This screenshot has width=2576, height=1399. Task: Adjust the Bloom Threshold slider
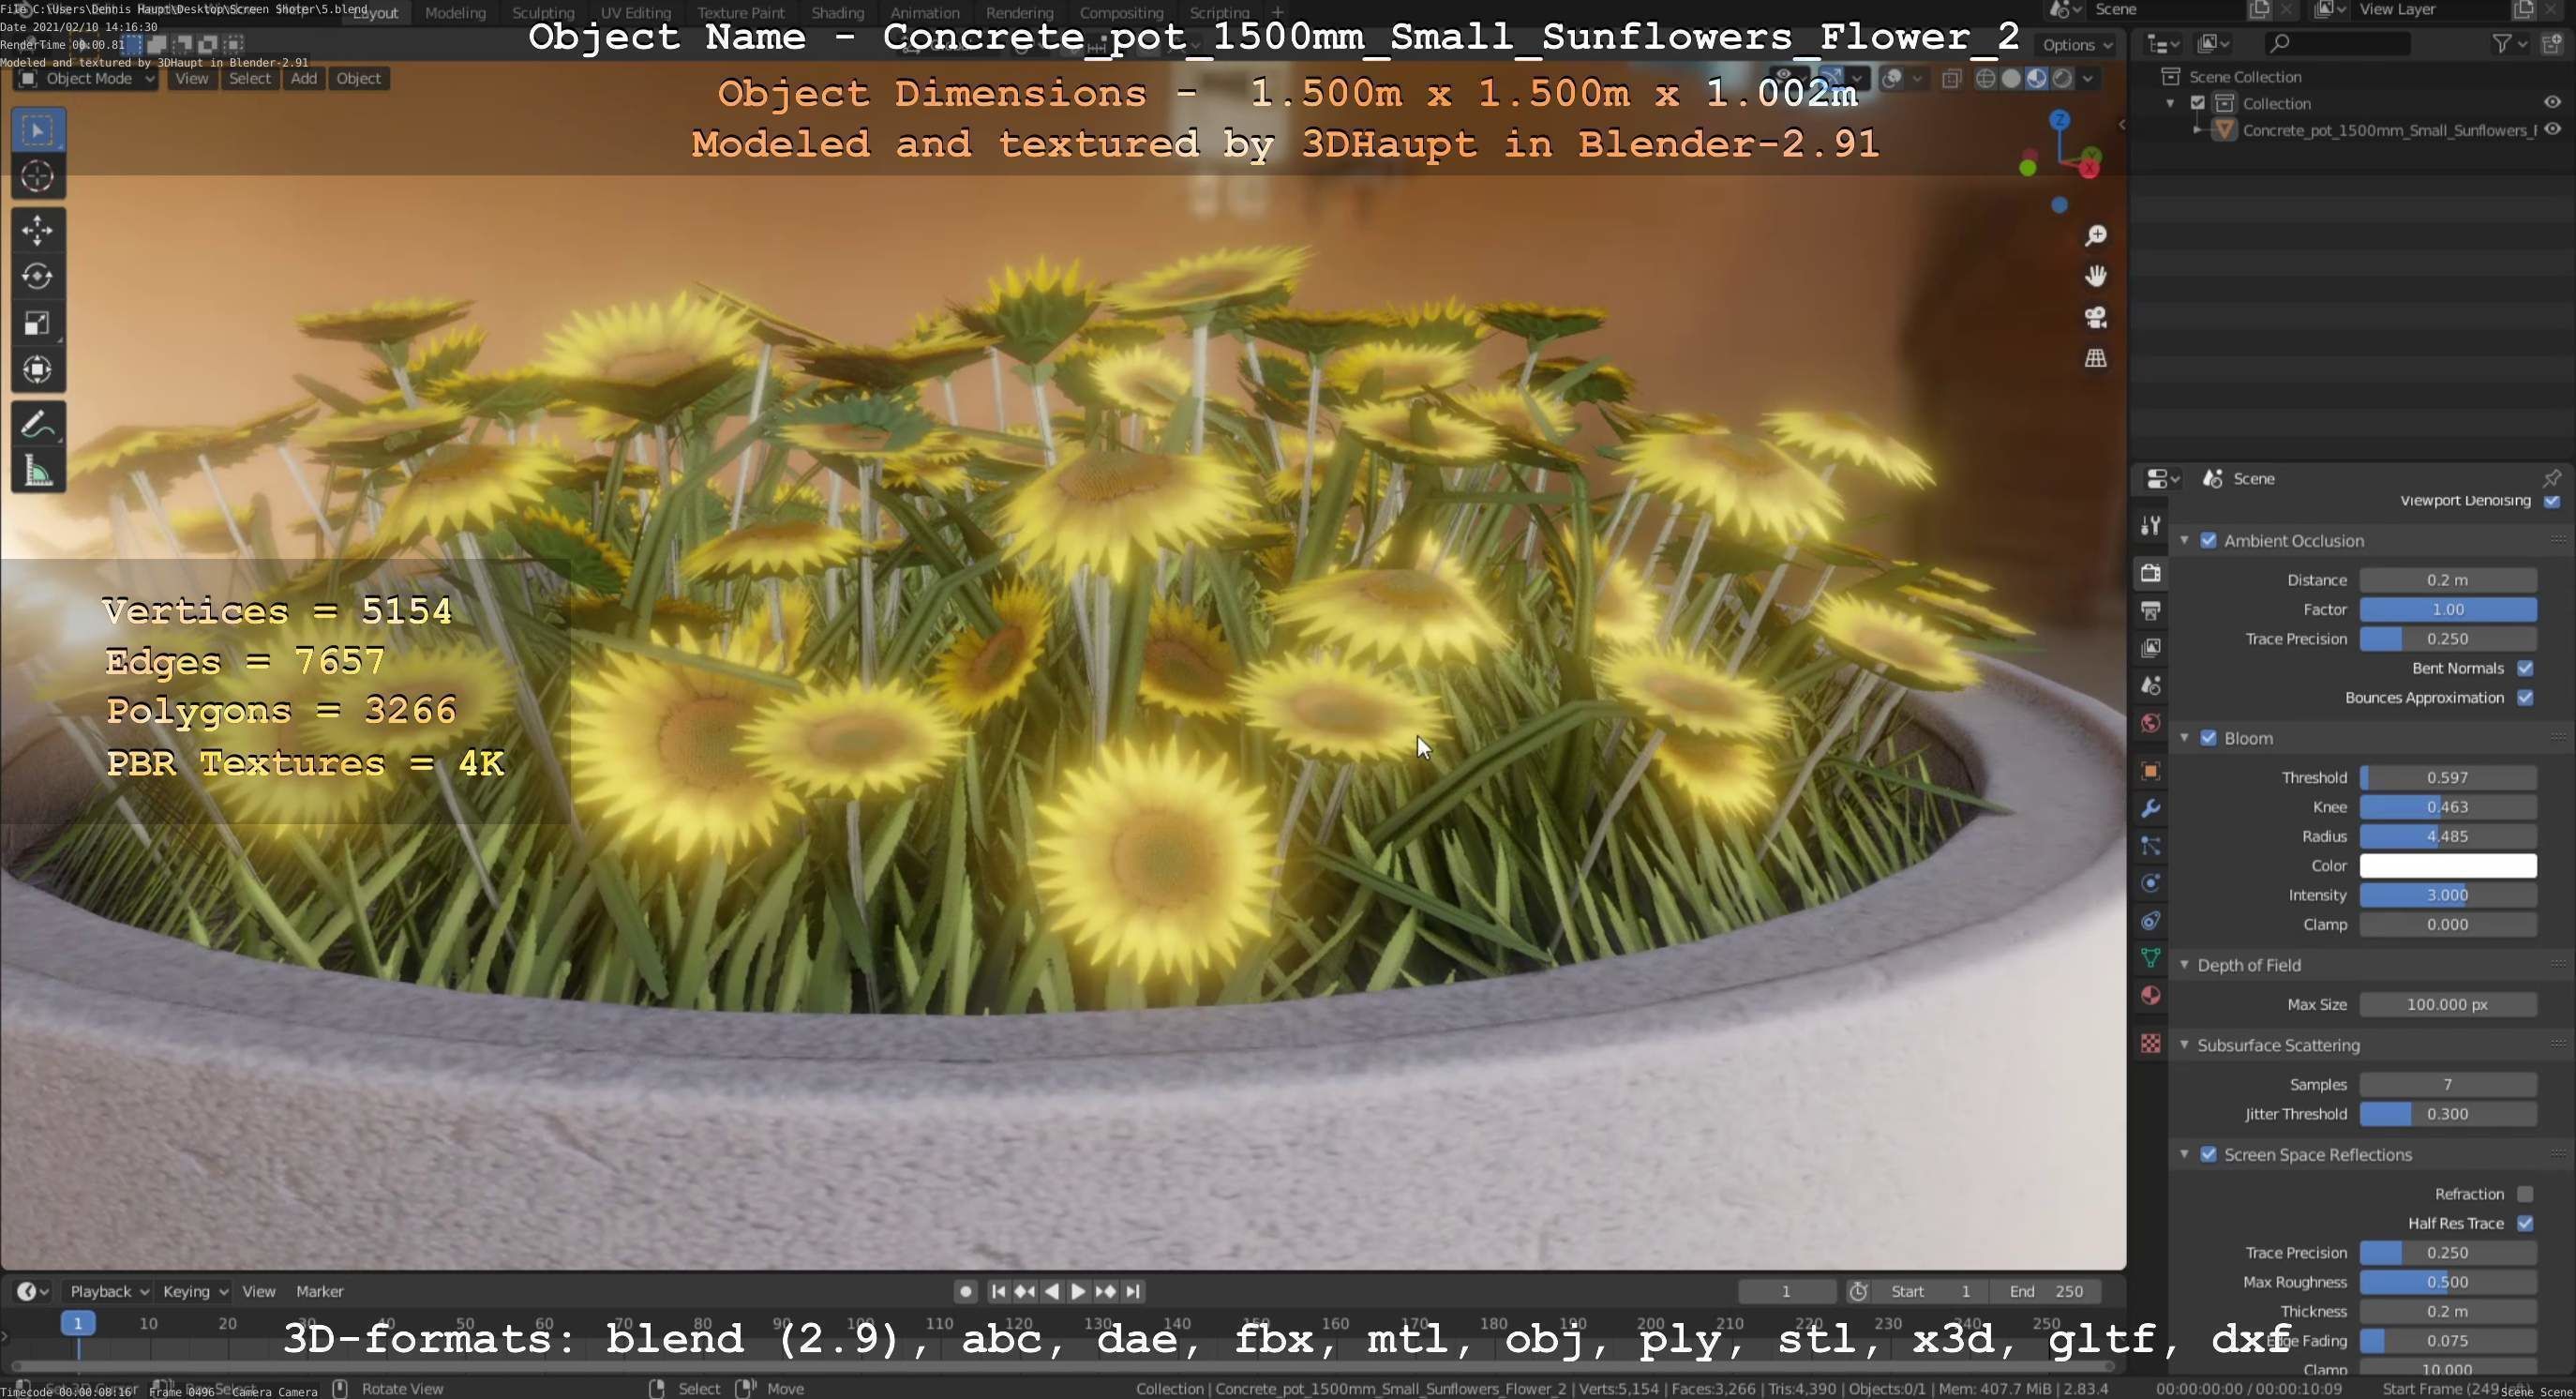pyautogui.click(x=2448, y=778)
